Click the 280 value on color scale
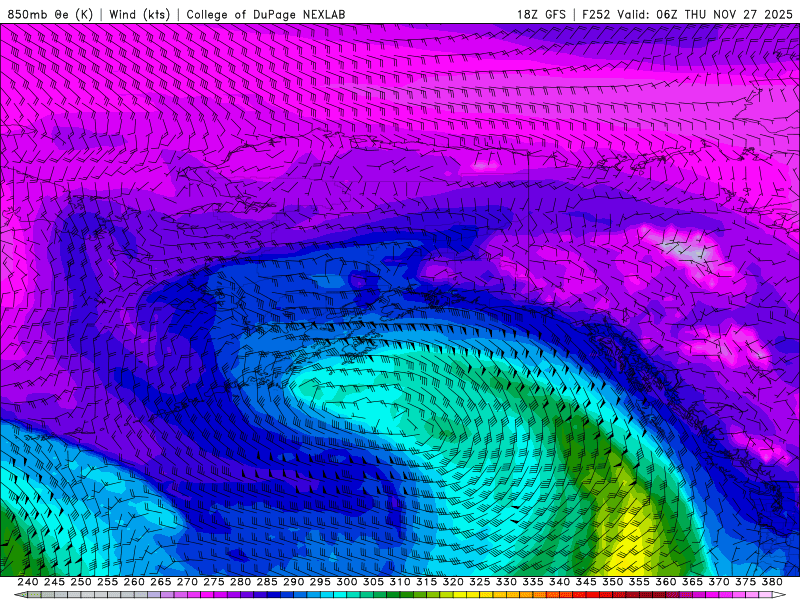Viewport: 800px width, 600px height. tap(240, 582)
